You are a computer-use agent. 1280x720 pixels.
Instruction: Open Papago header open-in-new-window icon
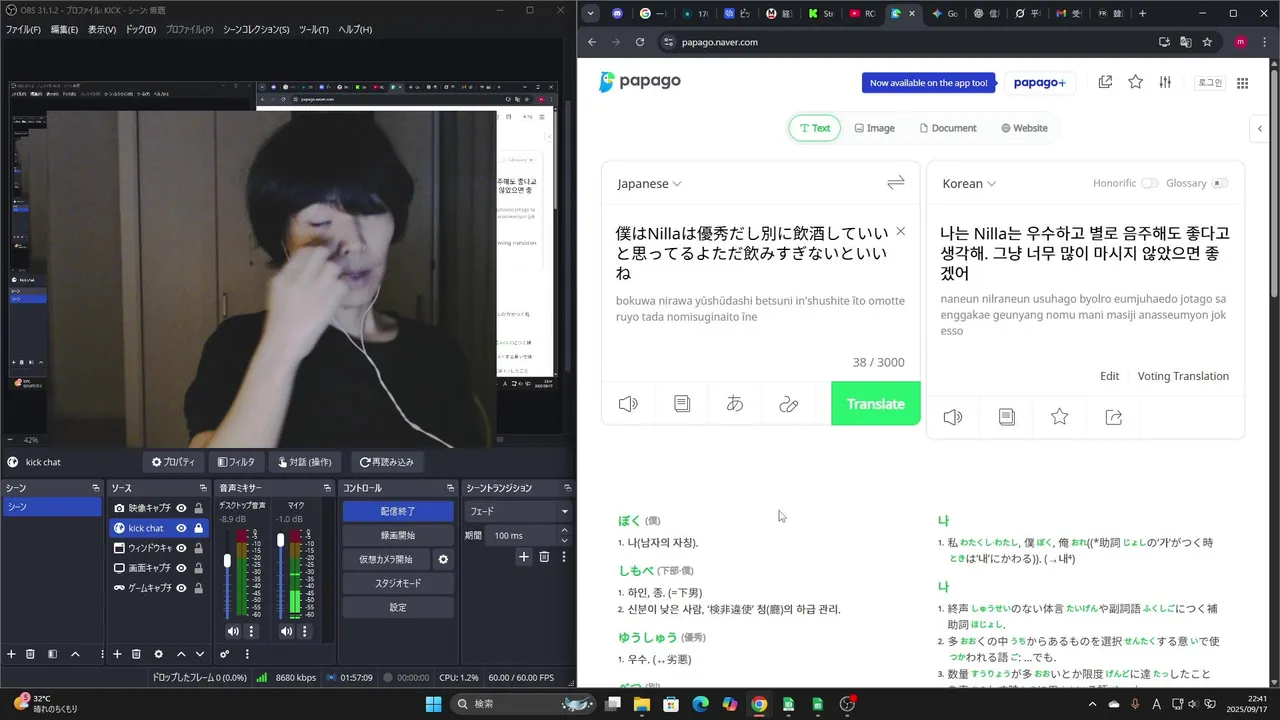click(1105, 82)
